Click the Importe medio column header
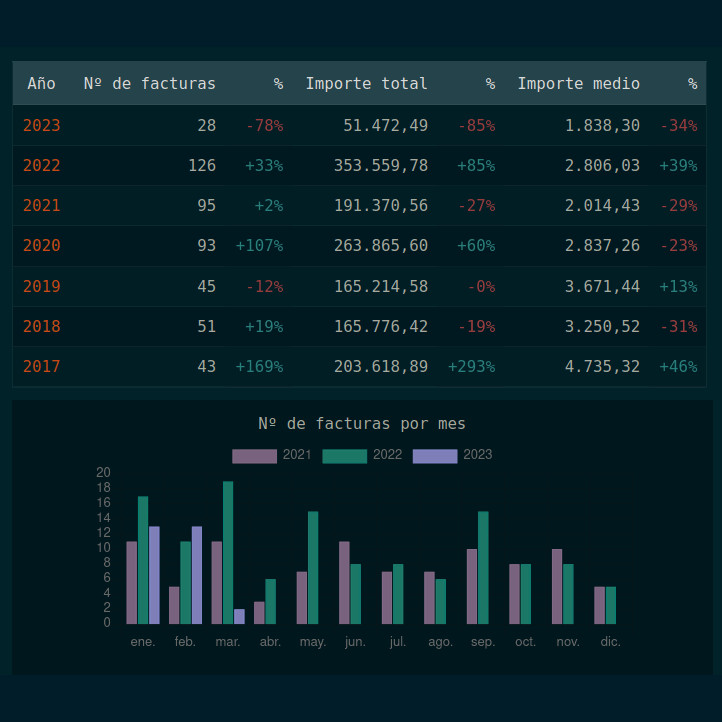 tap(578, 84)
